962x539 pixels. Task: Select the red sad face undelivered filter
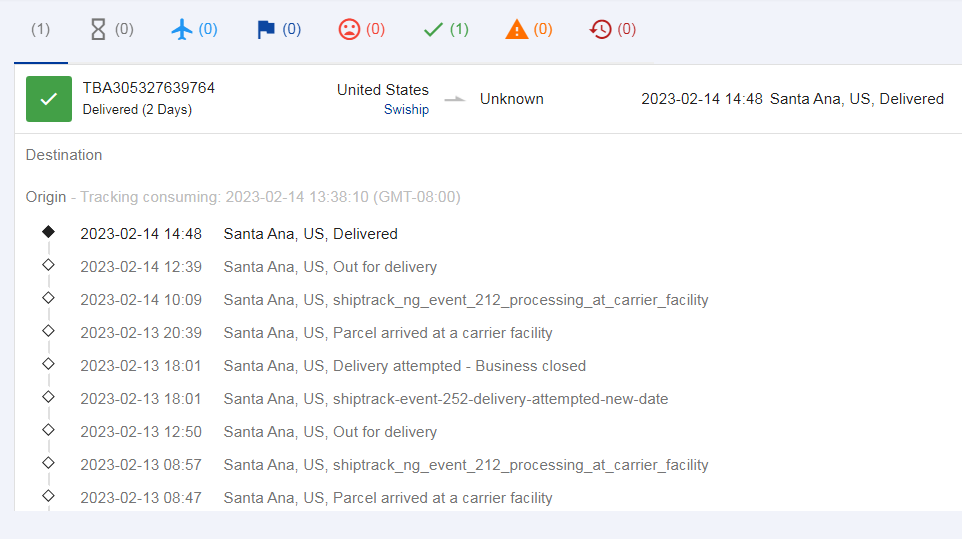coord(361,29)
